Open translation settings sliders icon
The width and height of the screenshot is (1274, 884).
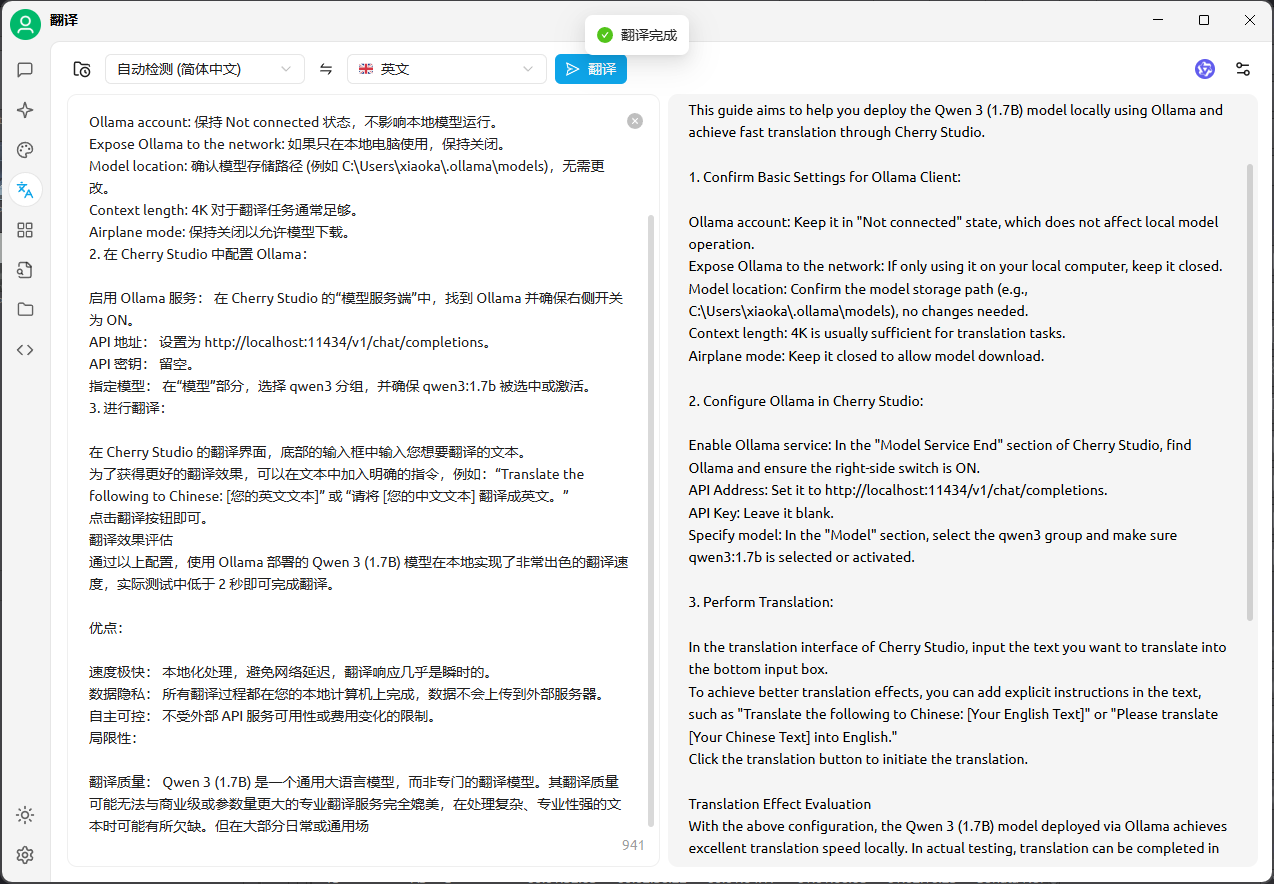(x=1243, y=69)
